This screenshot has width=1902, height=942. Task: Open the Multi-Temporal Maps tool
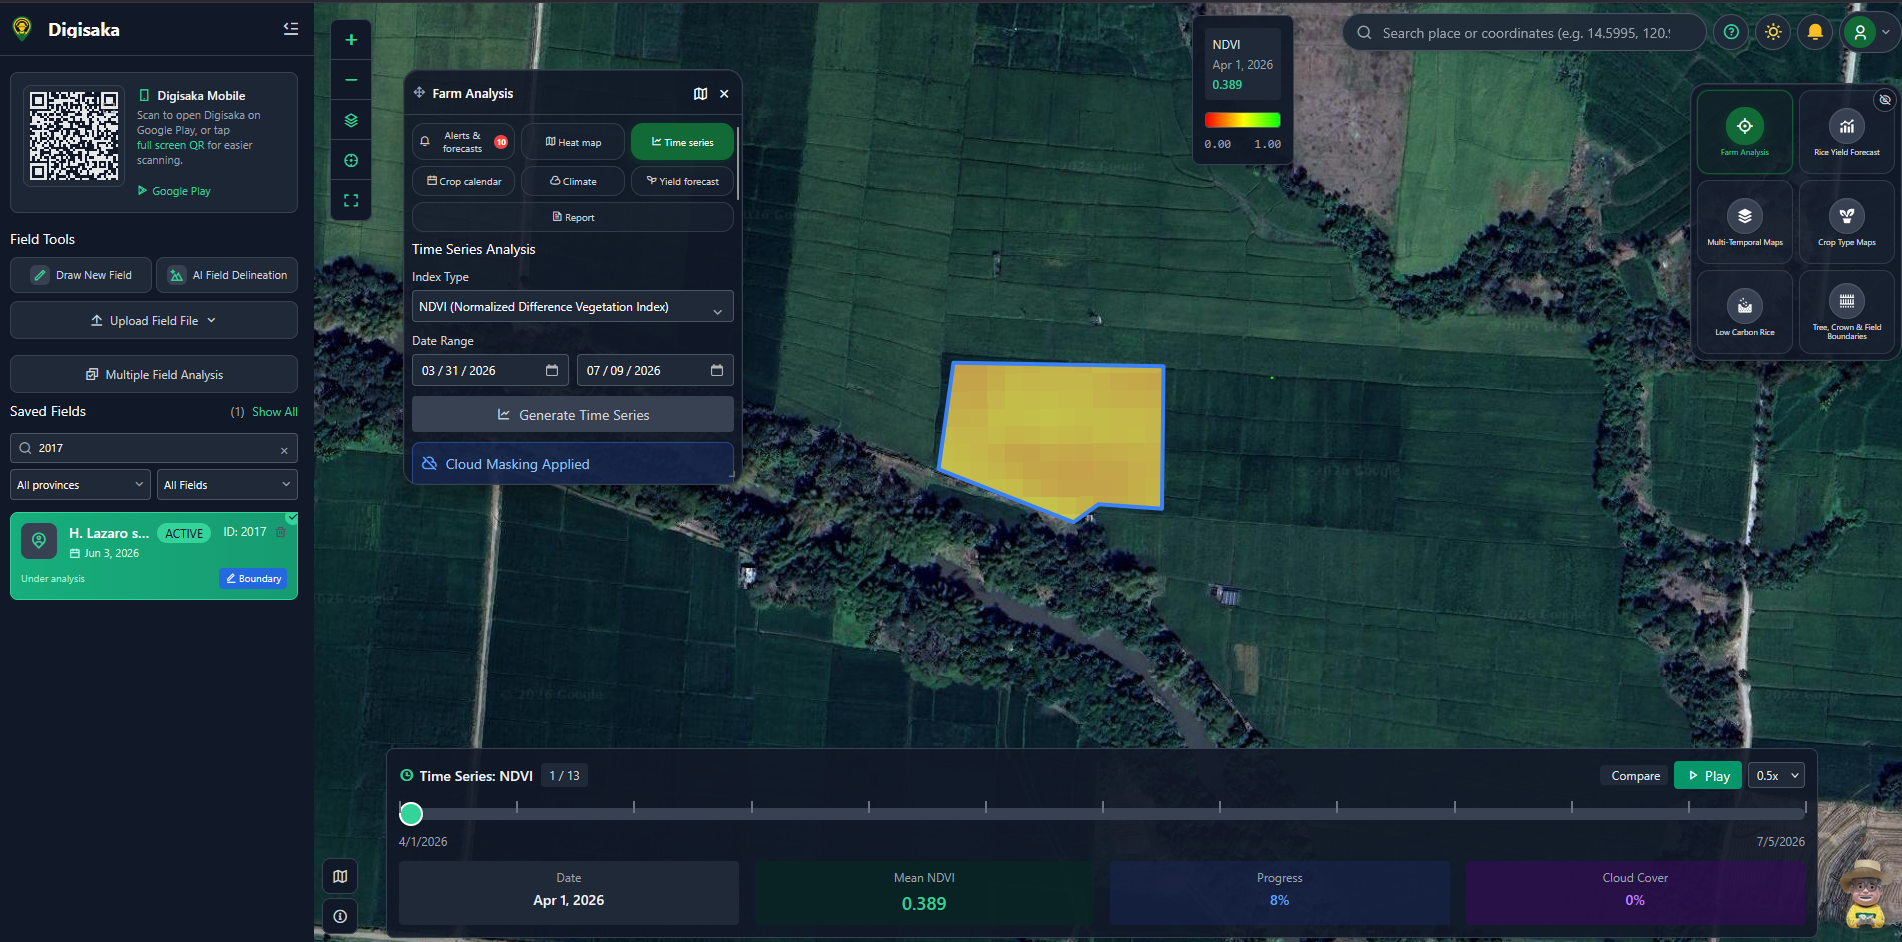coord(1745,222)
